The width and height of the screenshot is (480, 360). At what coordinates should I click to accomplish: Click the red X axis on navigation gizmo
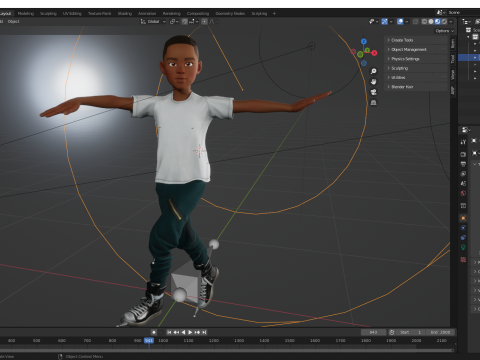(x=374, y=53)
